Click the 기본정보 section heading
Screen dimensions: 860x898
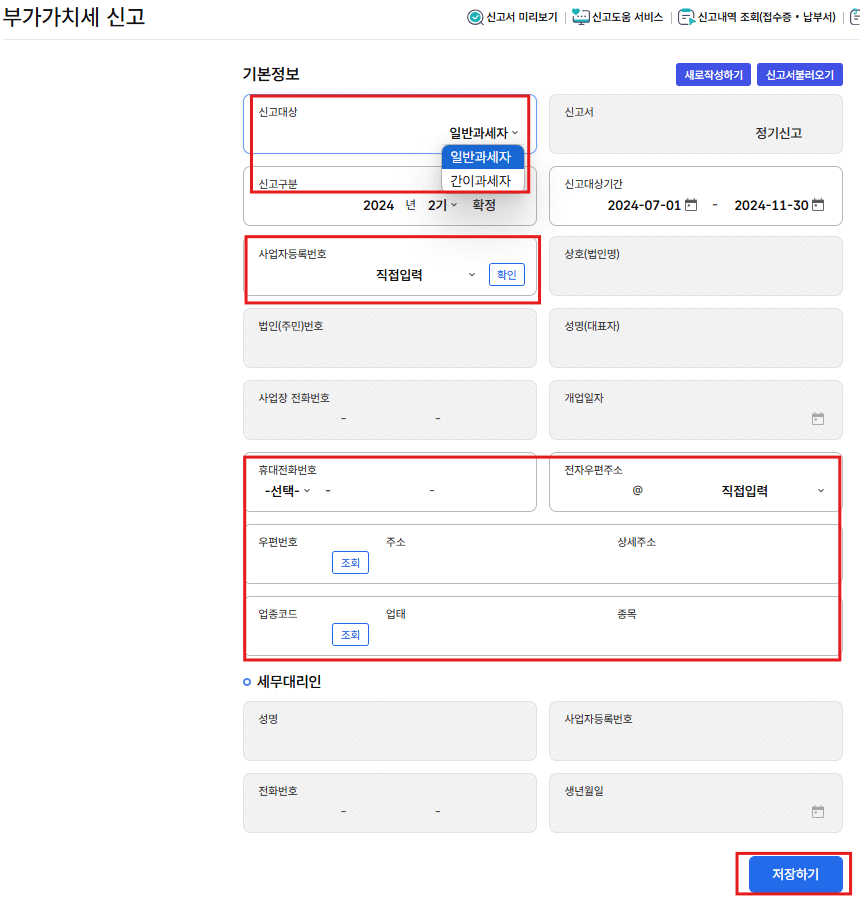[271, 74]
